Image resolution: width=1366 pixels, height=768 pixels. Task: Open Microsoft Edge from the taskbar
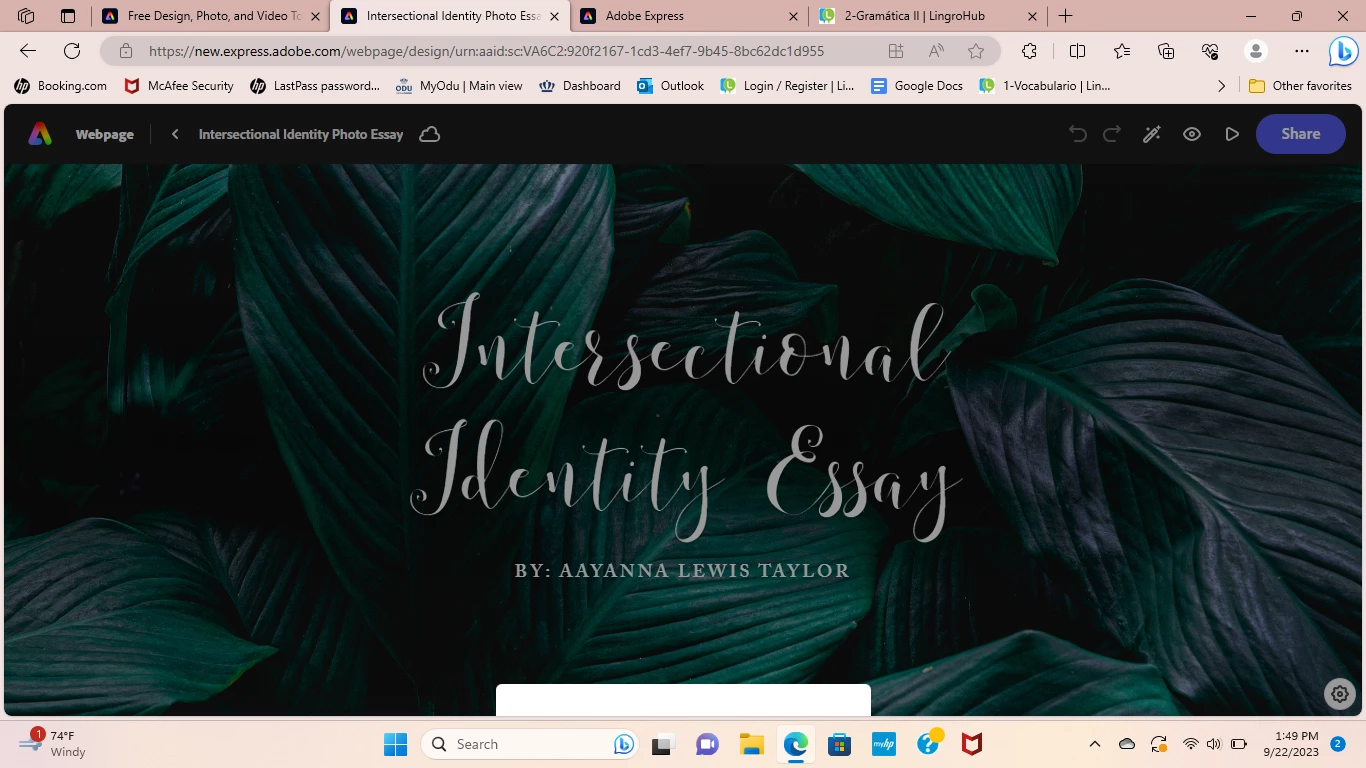[x=796, y=744]
